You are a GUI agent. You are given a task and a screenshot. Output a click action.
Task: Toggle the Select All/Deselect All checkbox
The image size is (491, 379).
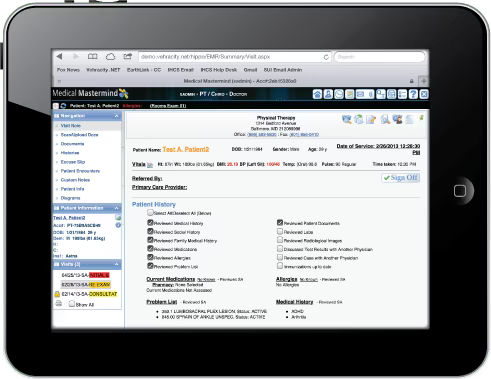(150, 212)
